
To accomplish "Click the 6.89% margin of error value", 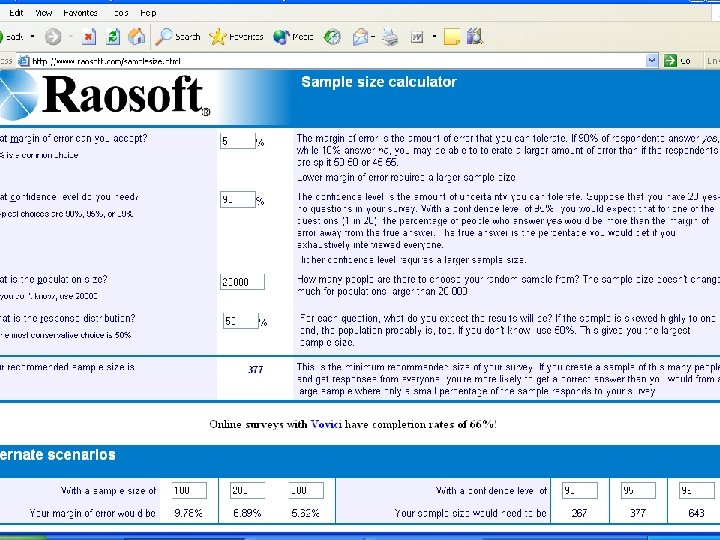I will 247,513.
